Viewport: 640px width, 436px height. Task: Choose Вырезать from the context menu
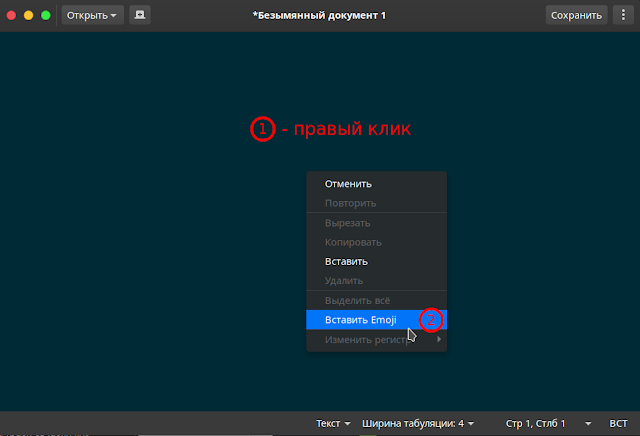point(376,223)
